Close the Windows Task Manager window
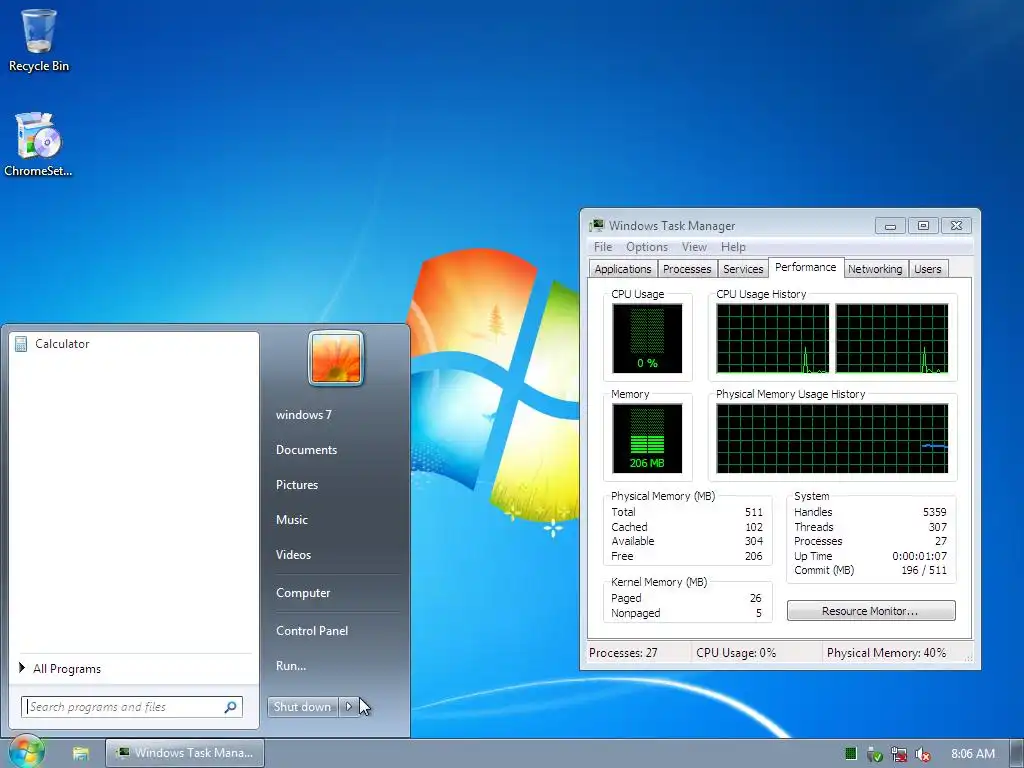The height and width of the screenshot is (768, 1024). pyautogui.click(x=956, y=226)
